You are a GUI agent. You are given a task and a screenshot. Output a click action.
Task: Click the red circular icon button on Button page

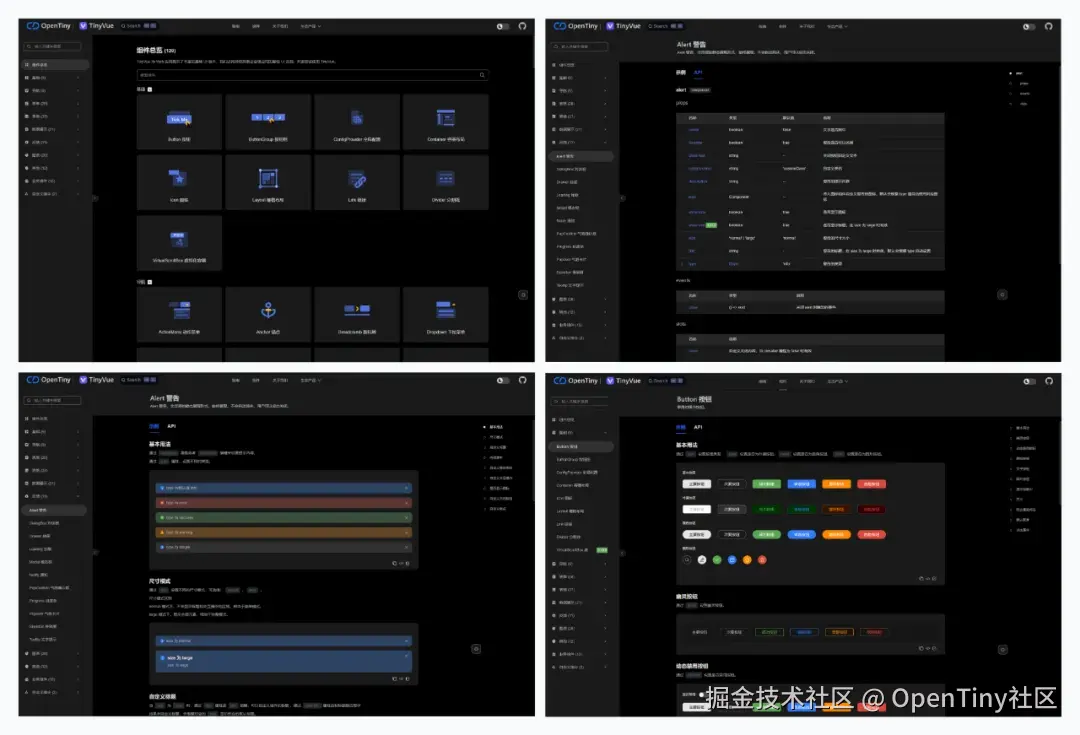(762, 560)
